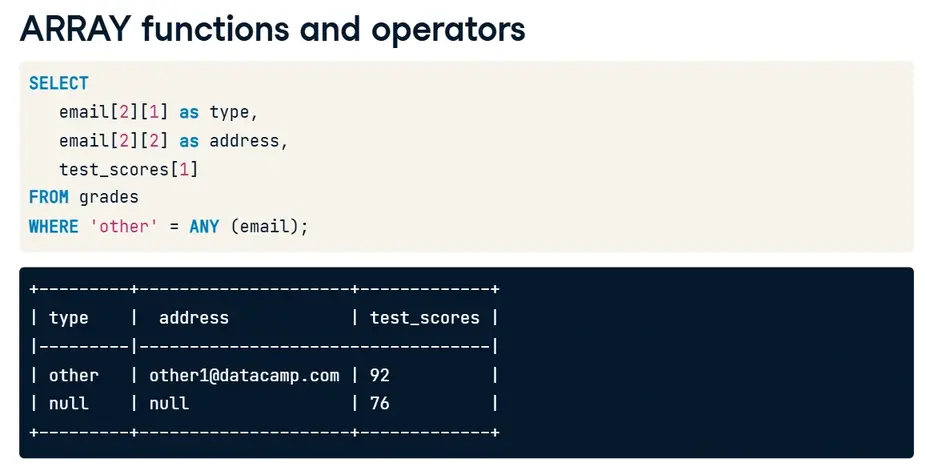Viewport: 926px width, 471px height.
Task: Click the 'other1@datacamp.com' result cell
Action: point(244,376)
